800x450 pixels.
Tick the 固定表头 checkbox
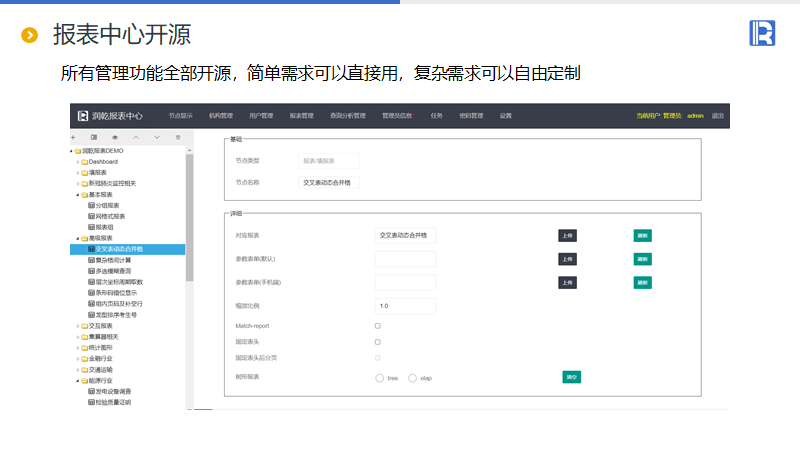(x=377, y=342)
